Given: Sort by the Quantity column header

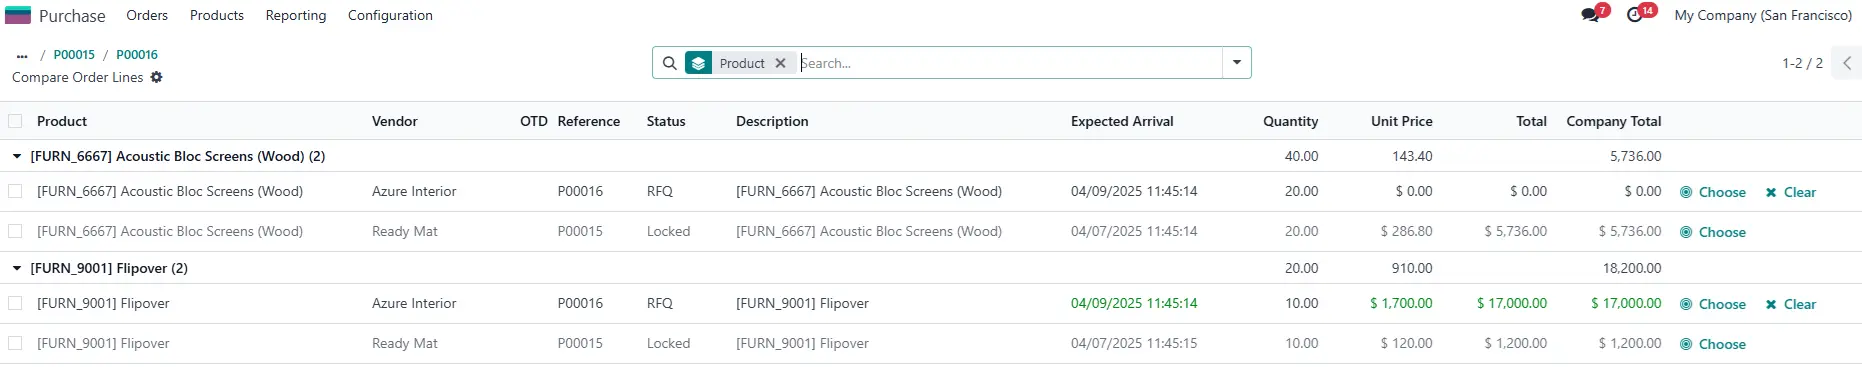Looking at the screenshot, I should click(x=1290, y=121).
